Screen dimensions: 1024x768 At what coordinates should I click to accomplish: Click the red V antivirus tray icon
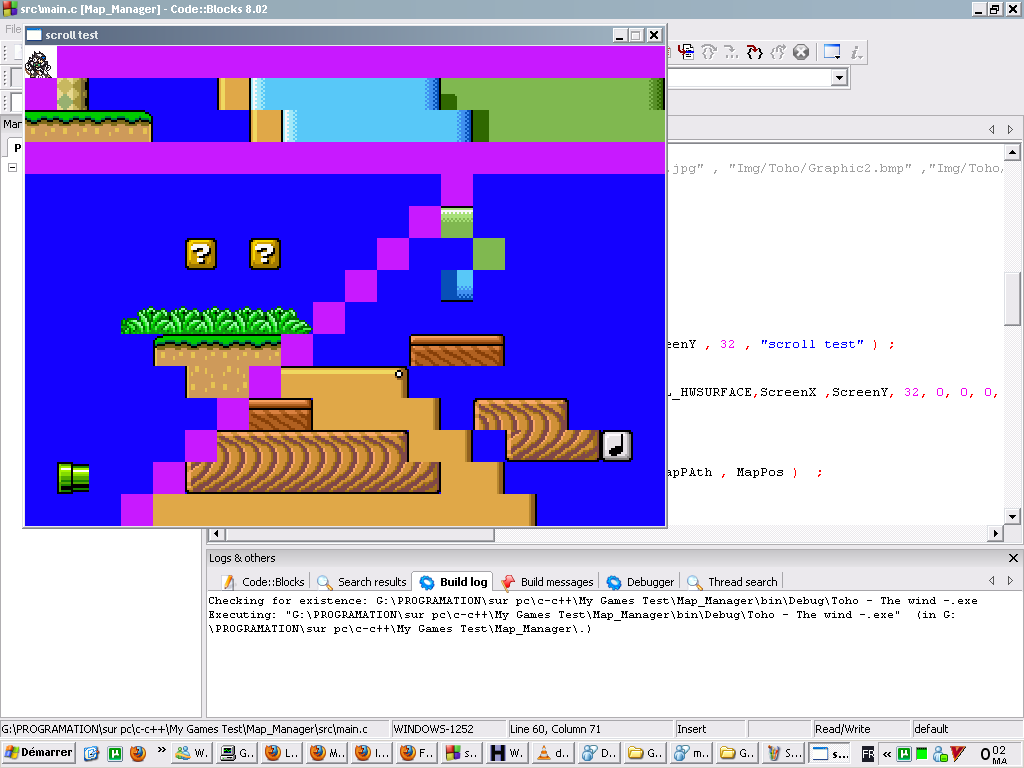point(958,754)
